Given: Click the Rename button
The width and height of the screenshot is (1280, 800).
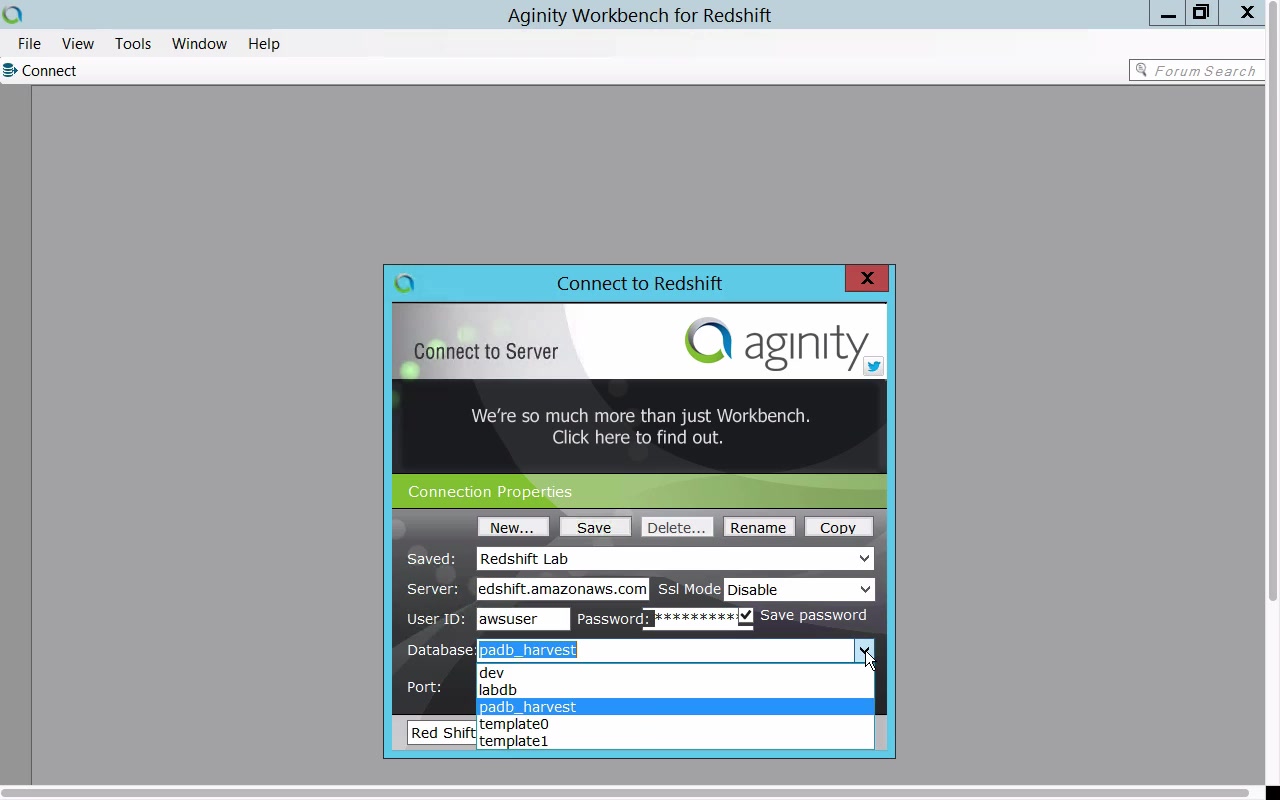Looking at the screenshot, I should 758,527.
